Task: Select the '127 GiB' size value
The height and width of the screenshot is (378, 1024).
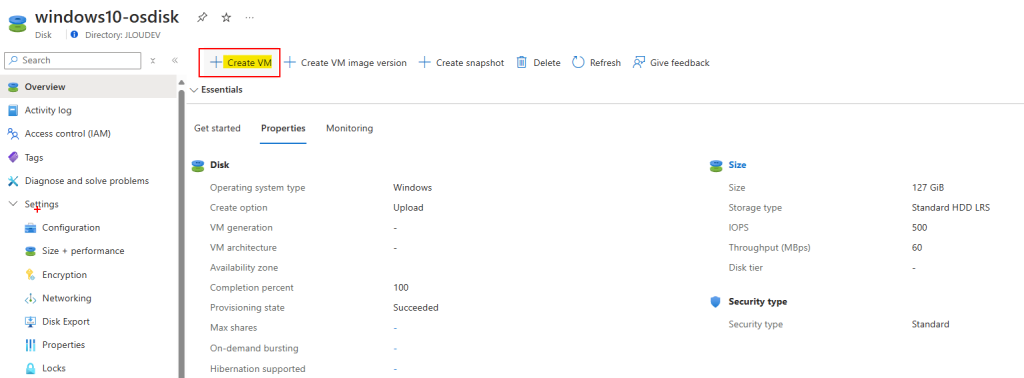Action: pyautogui.click(x=927, y=187)
